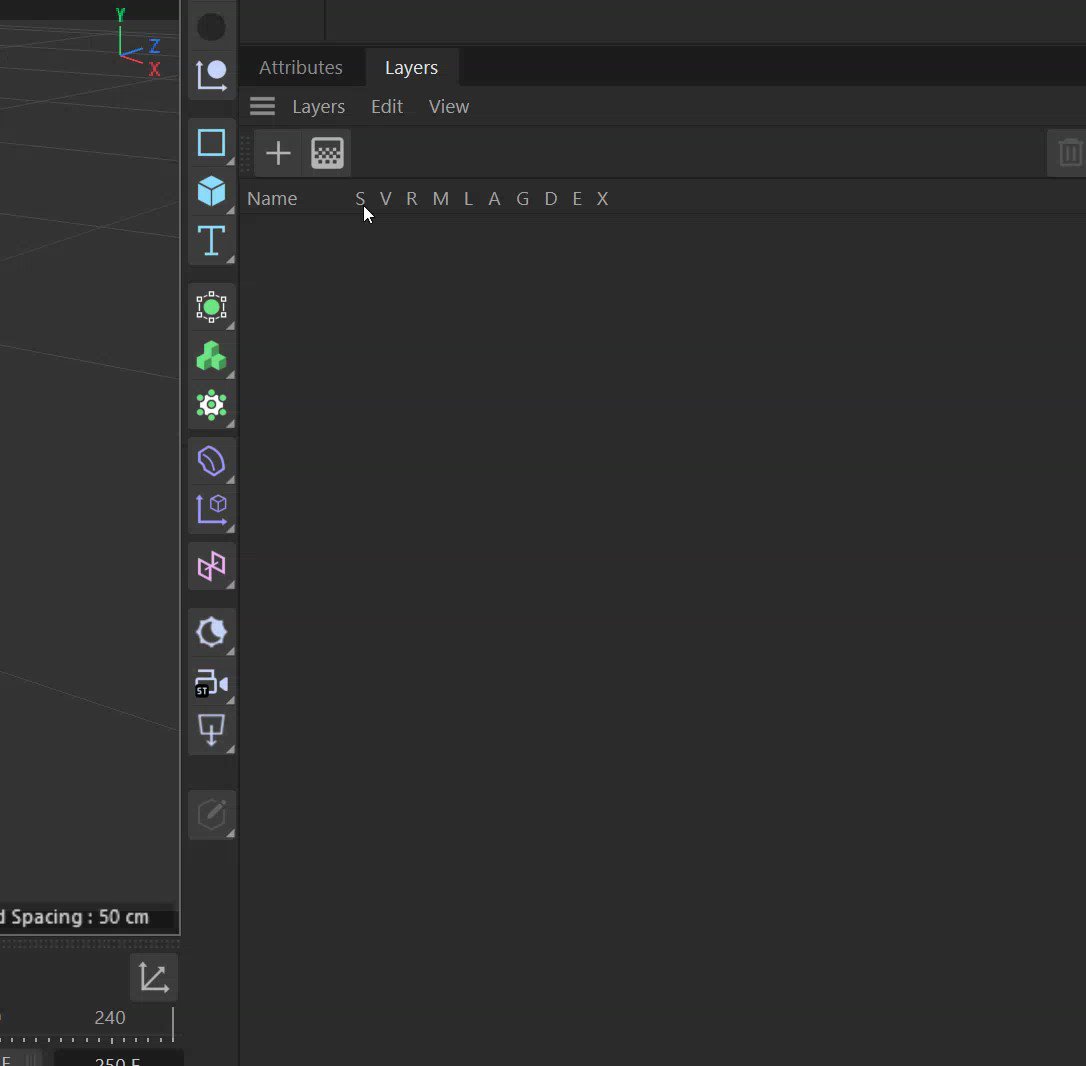
Task: Click the D deformers column header
Action: point(551,199)
